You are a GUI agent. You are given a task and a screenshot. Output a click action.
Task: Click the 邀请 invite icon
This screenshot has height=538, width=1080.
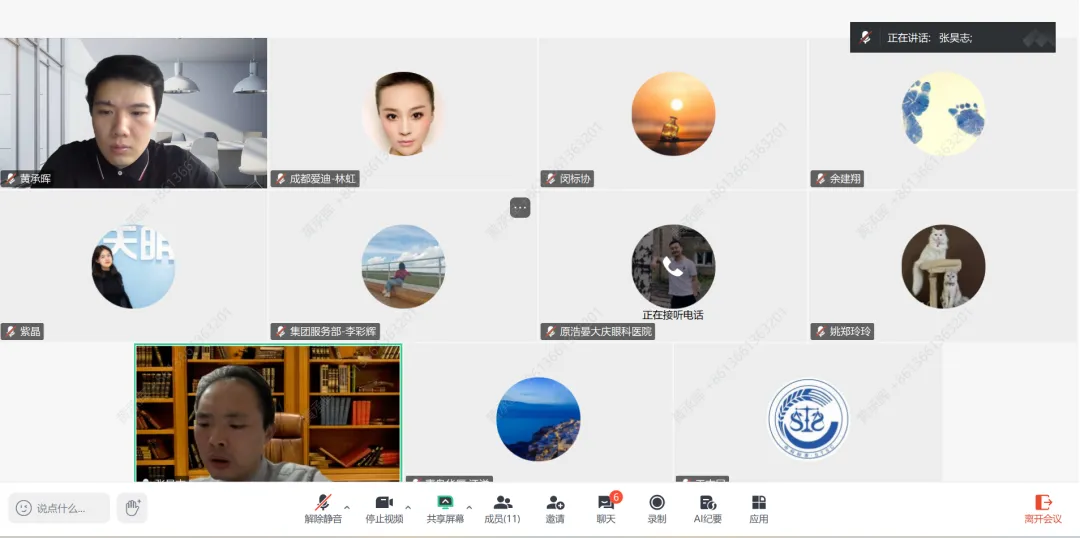click(x=555, y=508)
